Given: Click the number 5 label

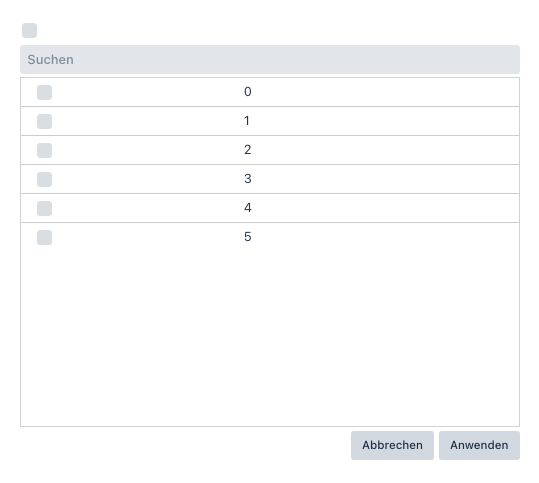Looking at the screenshot, I should (248, 237).
